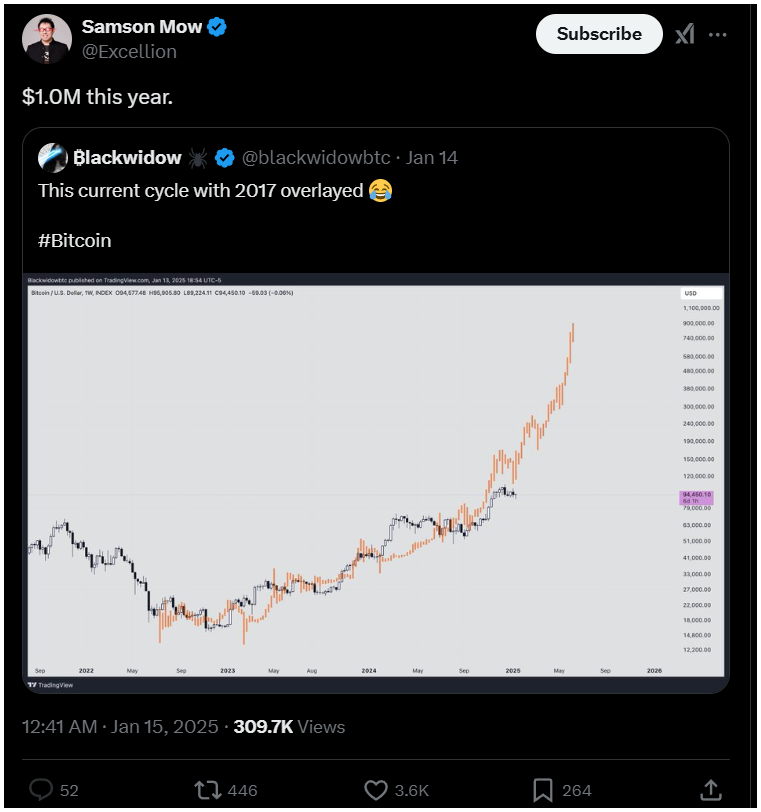The image size is (761, 812).
Task: Click Samson Mow's blue verified badge
Action: [217, 27]
